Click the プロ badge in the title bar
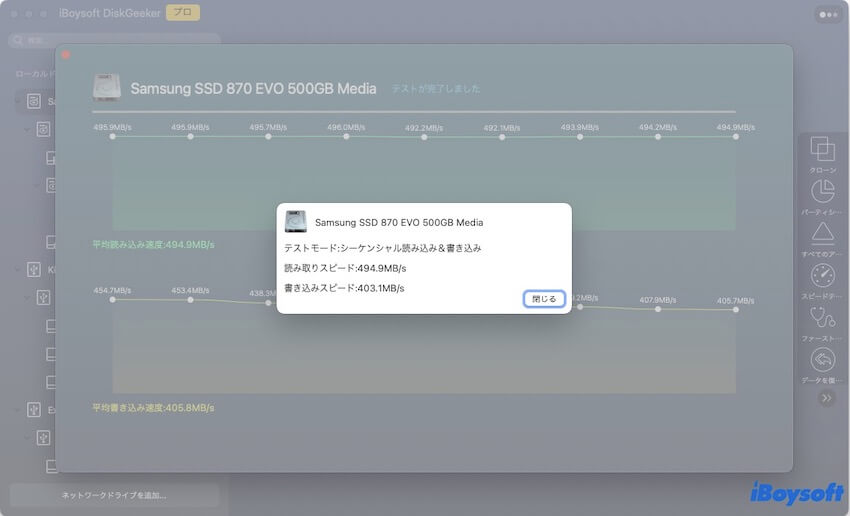This screenshot has width=850, height=516. click(x=182, y=13)
